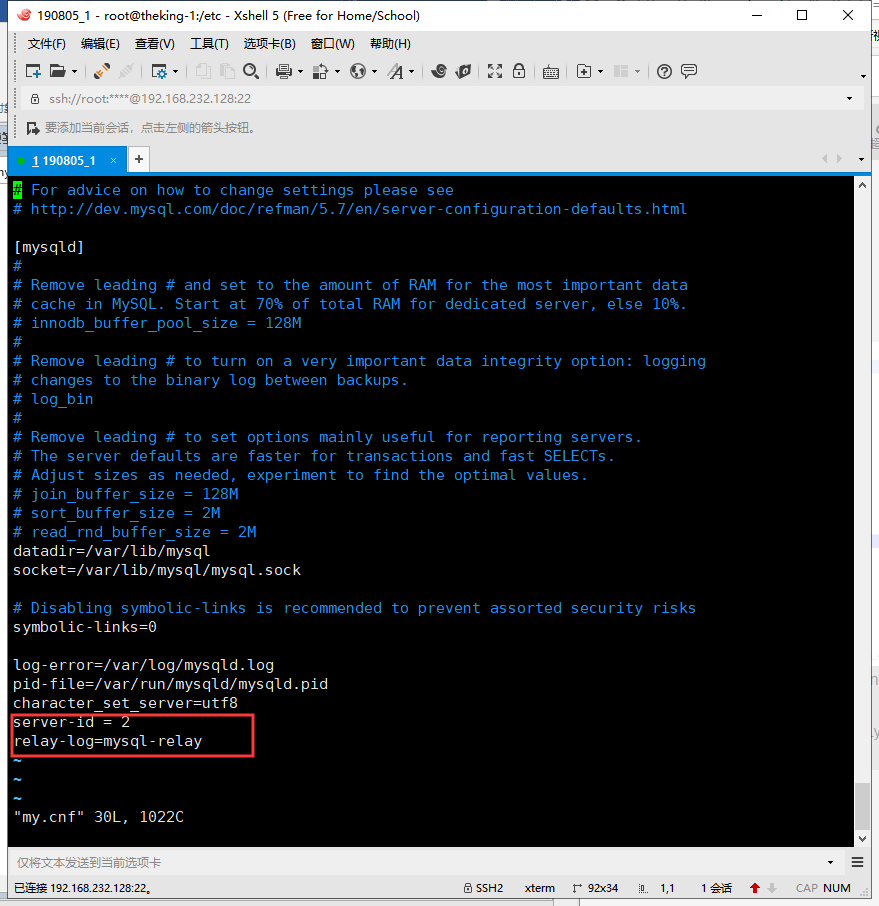
Task: Open the session properties gear icon
Action: tap(159, 71)
